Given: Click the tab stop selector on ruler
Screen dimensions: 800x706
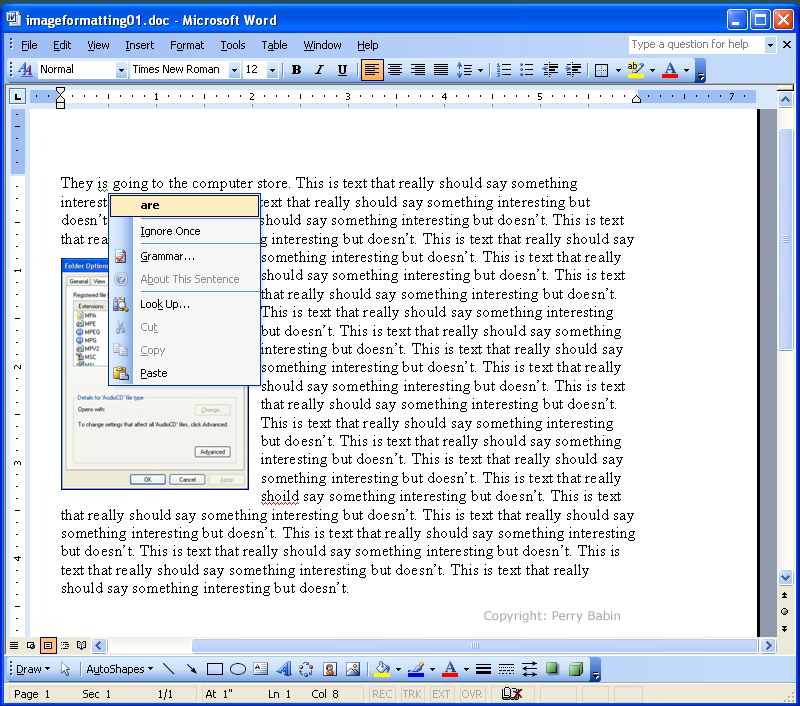Looking at the screenshot, I should (x=17, y=96).
